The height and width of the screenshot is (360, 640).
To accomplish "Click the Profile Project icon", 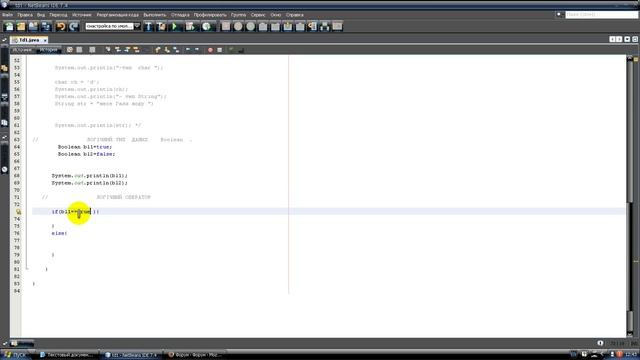I will point(207,27).
